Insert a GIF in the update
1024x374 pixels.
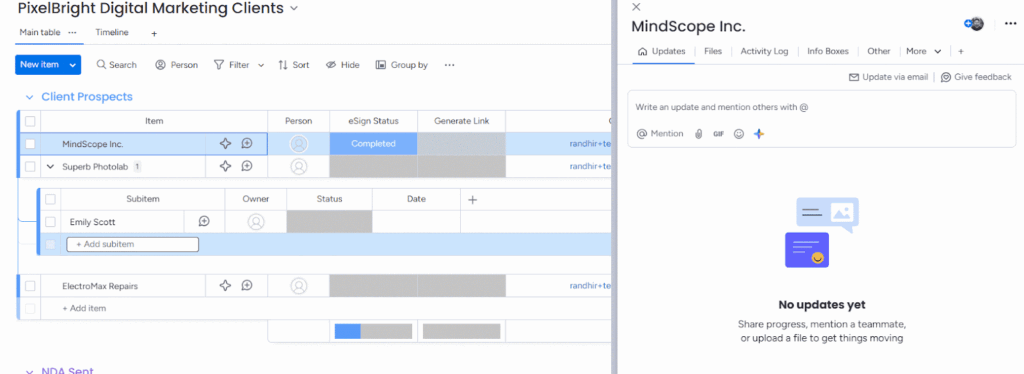[x=718, y=133]
